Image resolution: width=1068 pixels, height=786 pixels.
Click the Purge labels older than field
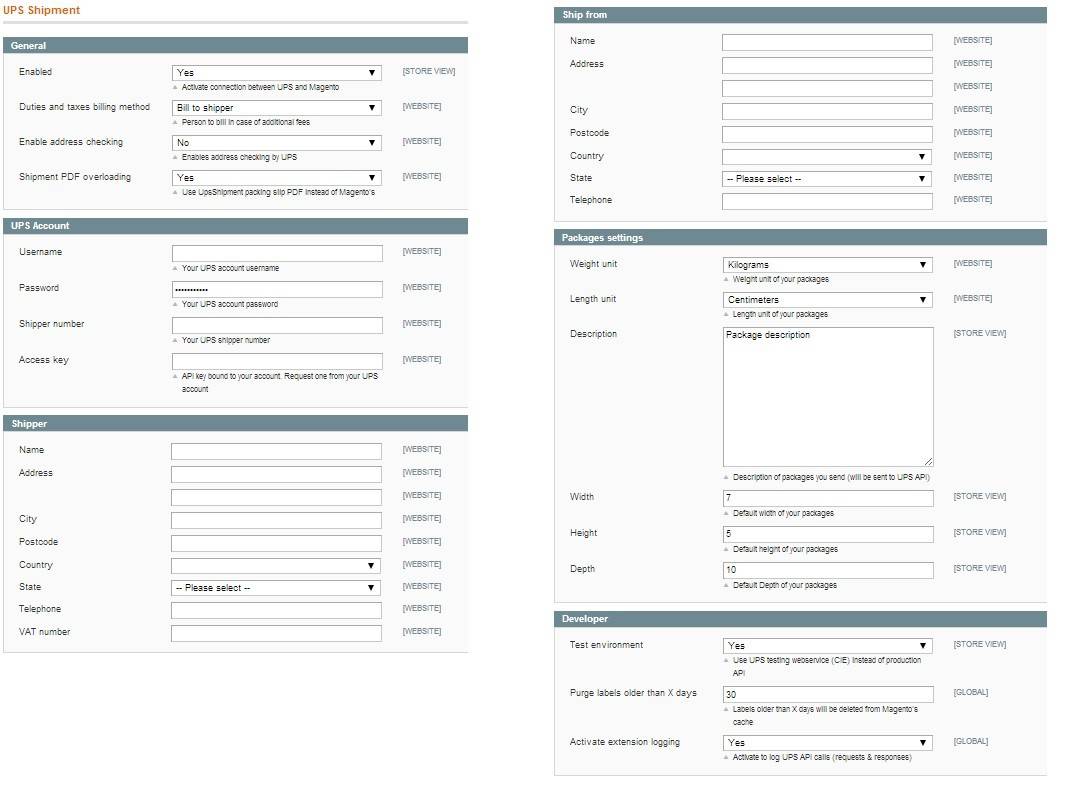(x=827, y=695)
